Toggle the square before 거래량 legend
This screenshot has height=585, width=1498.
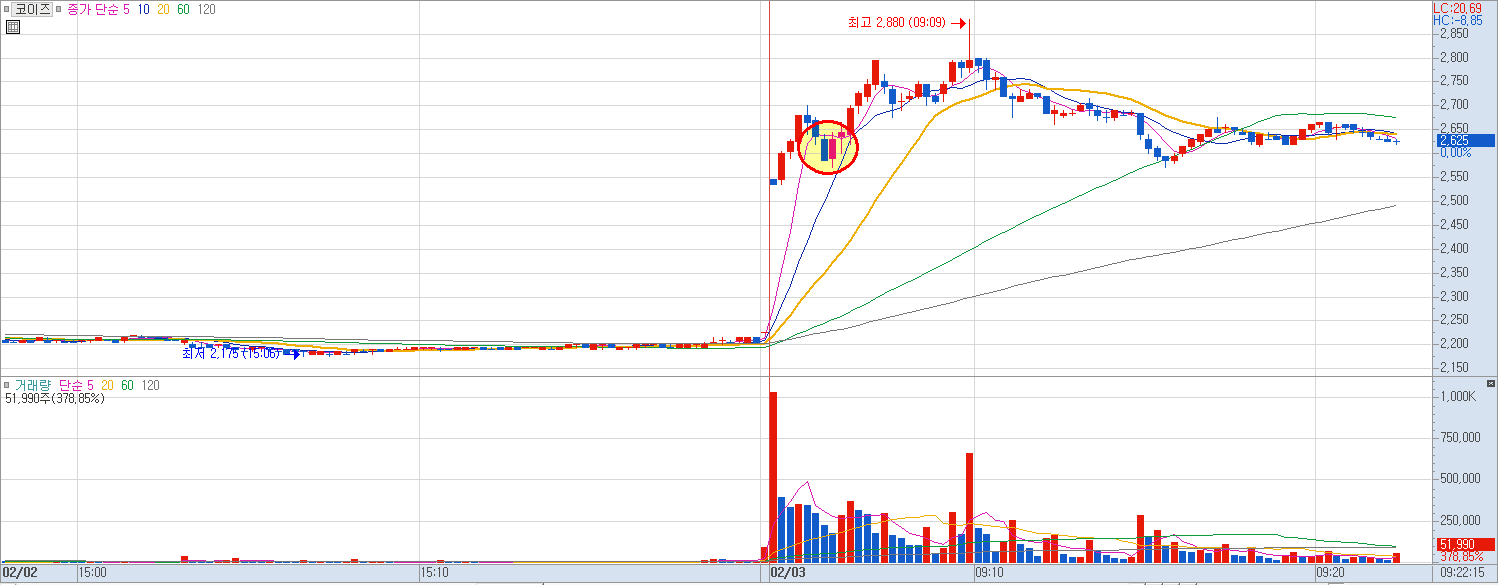(7, 385)
